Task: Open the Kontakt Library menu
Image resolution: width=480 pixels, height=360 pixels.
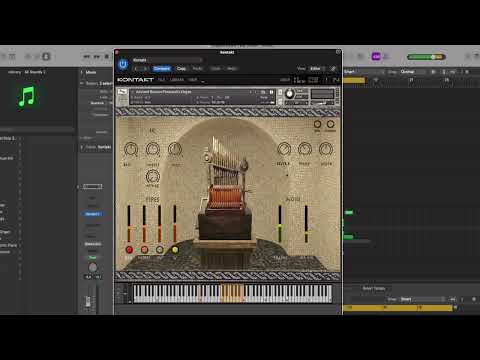Action: point(177,80)
